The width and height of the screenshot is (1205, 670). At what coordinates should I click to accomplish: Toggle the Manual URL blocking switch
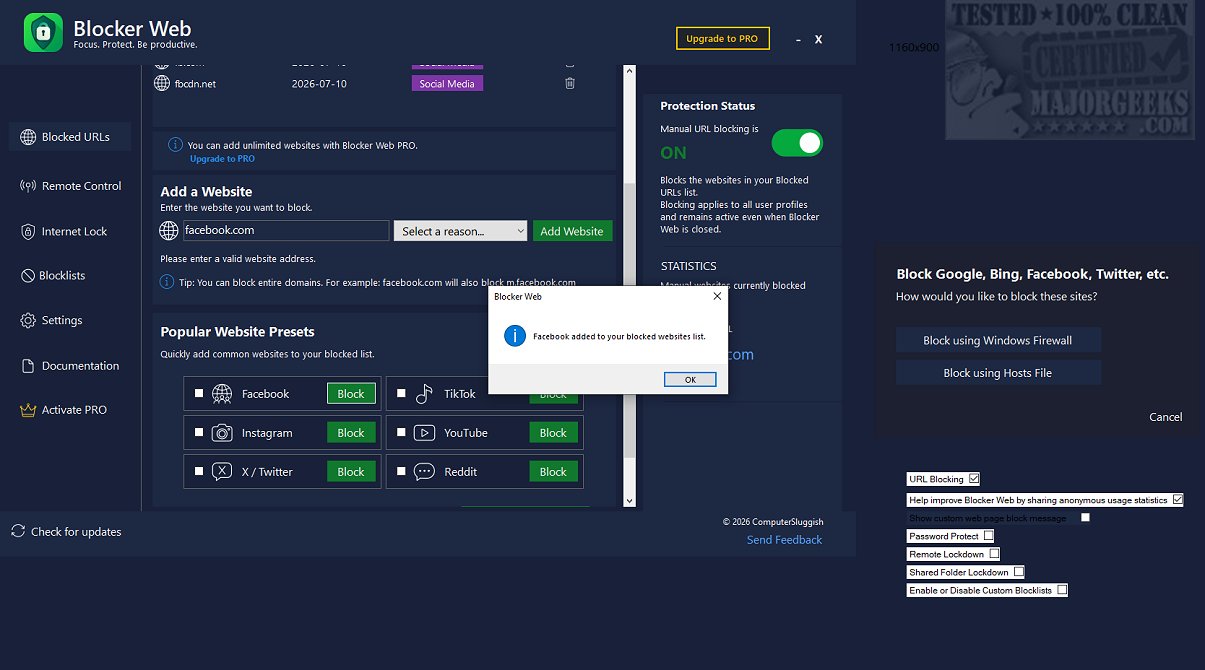[x=797, y=143]
